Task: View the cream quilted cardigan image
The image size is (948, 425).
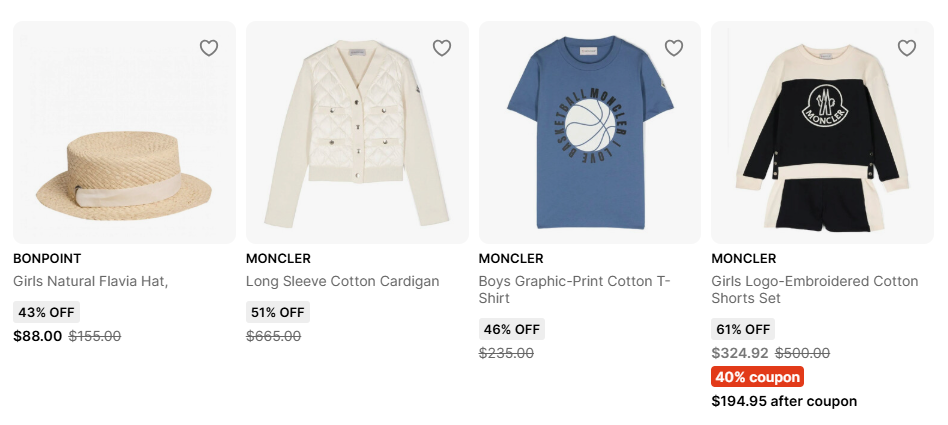Action: pos(357,140)
